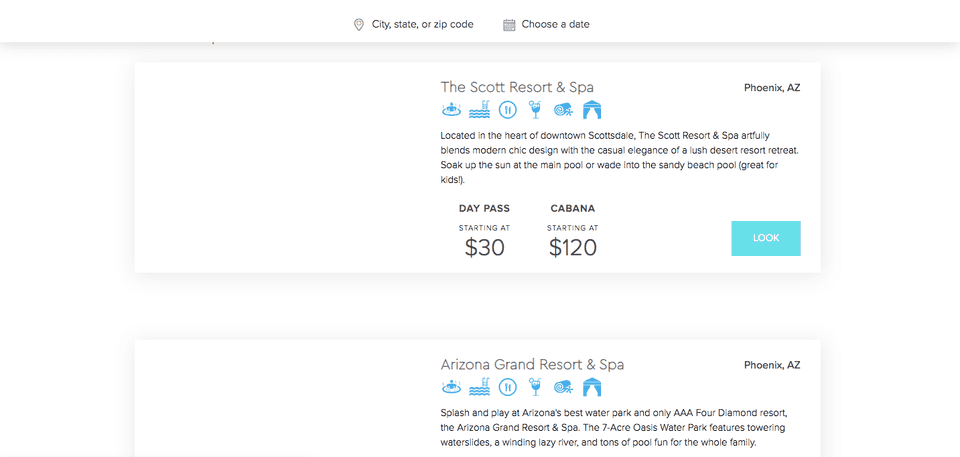960x457 pixels.
Task: Click Arizona Grand Resort swimming pool amenity icon
Action: (479, 387)
